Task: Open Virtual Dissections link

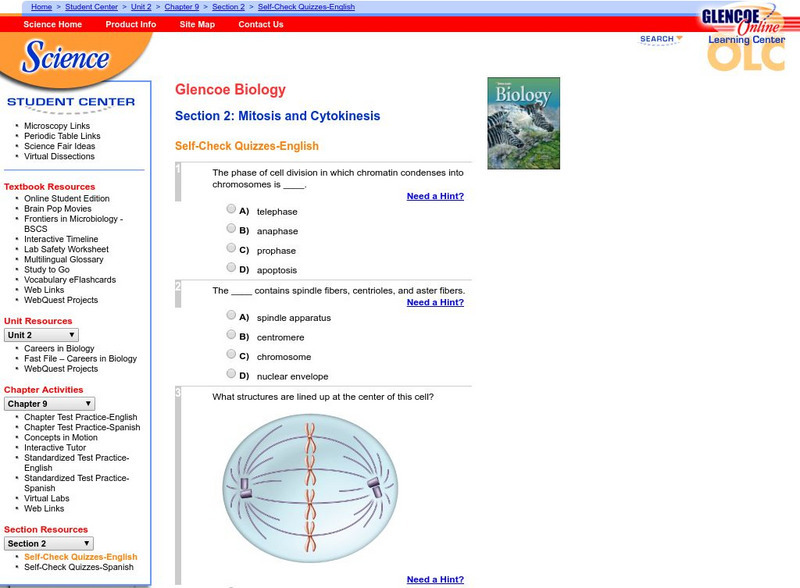Action: 59,156
